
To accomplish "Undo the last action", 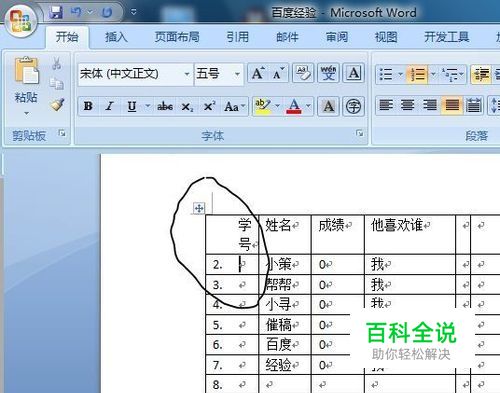I will point(76,13).
